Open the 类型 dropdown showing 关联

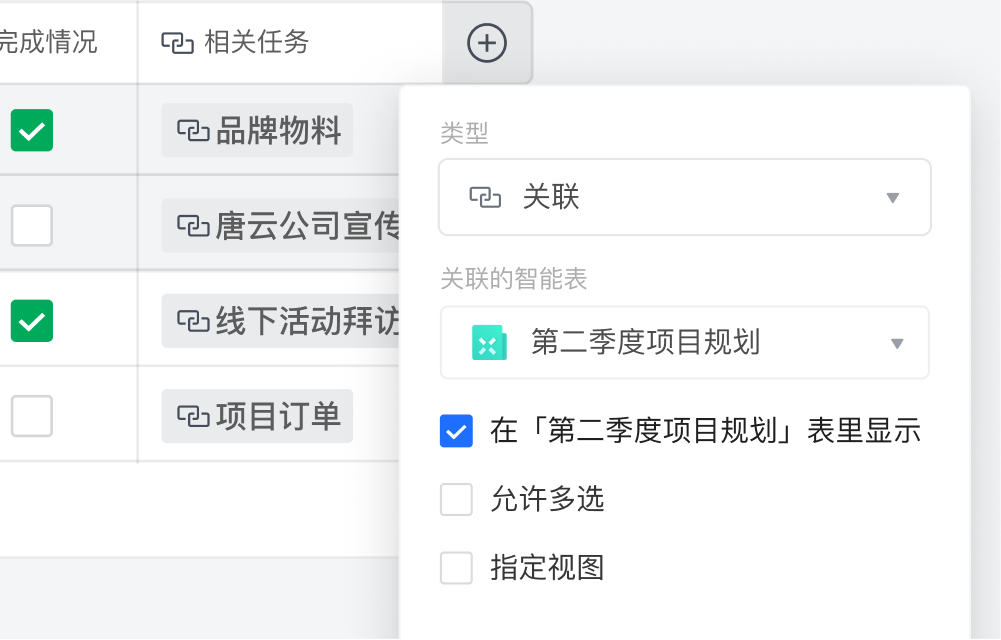pos(684,197)
